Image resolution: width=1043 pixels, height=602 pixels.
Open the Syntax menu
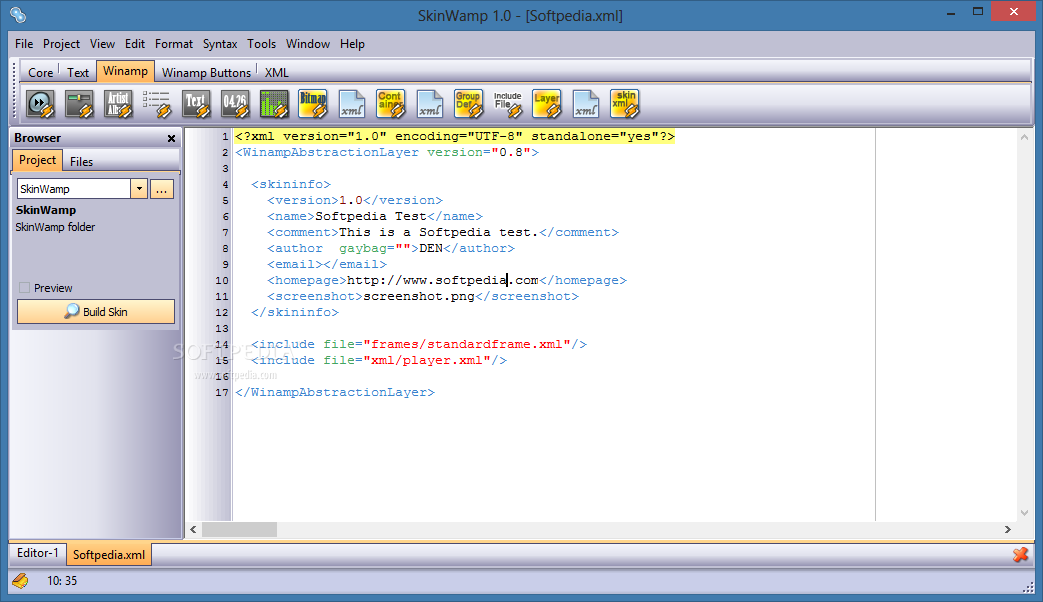220,44
